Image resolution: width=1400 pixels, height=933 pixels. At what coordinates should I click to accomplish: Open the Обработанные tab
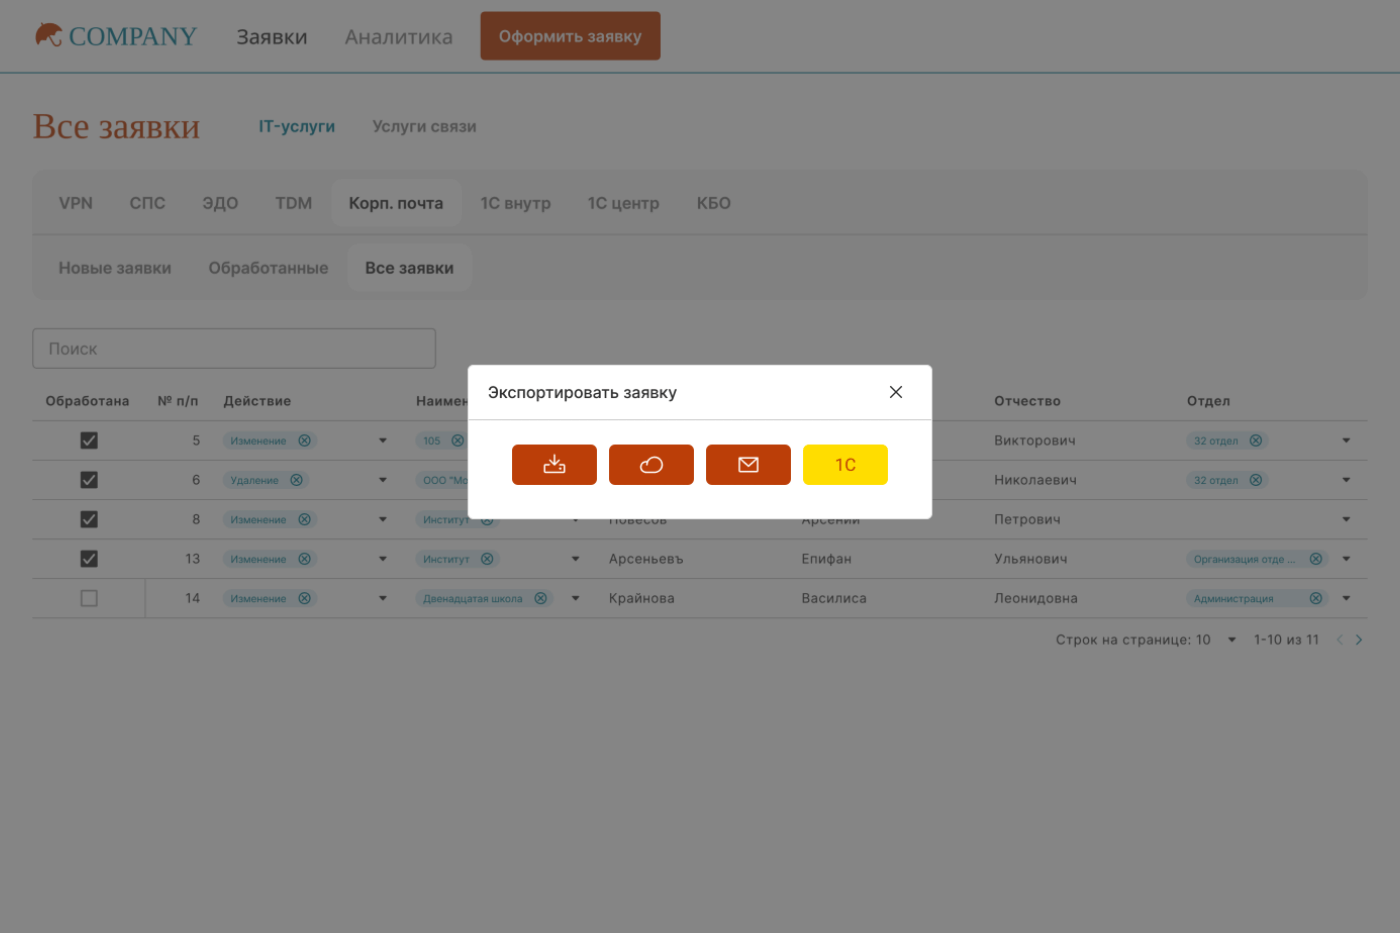pyautogui.click(x=268, y=268)
